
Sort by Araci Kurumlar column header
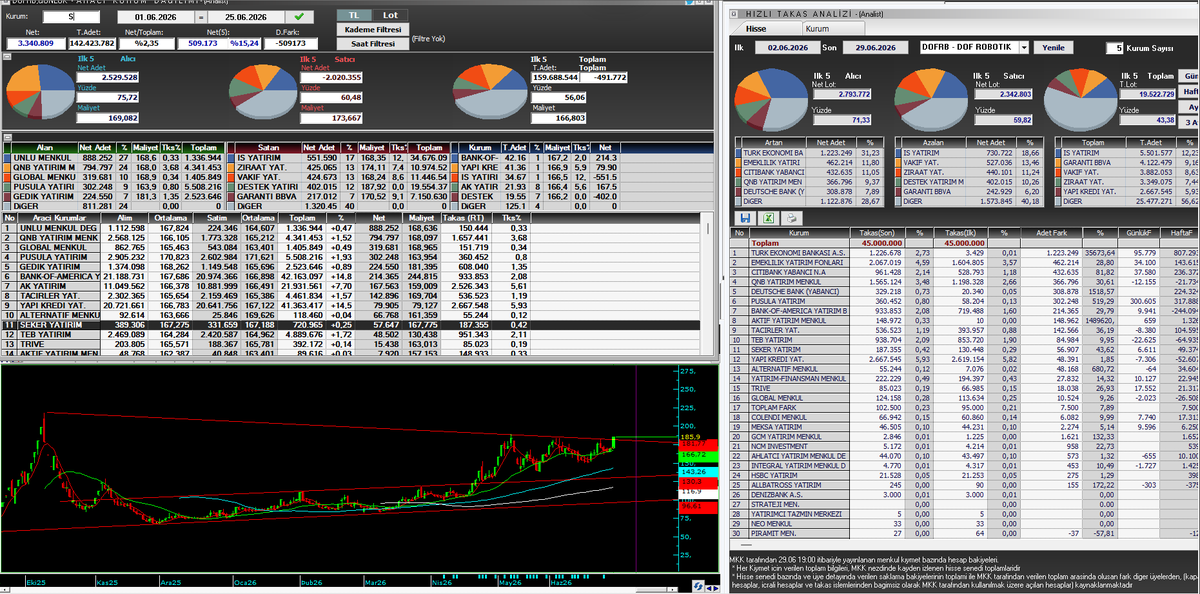click(x=58, y=217)
